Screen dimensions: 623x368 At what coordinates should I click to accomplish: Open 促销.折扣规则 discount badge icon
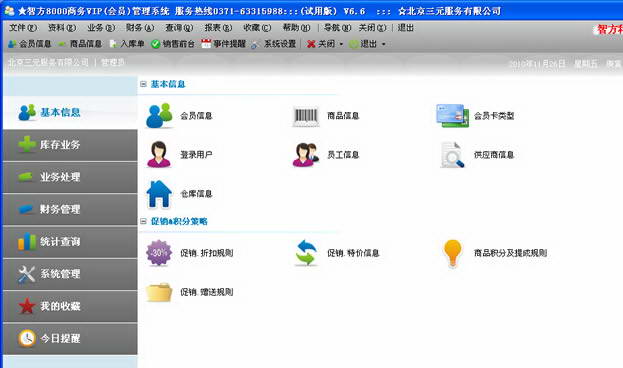pyautogui.click(x=159, y=253)
